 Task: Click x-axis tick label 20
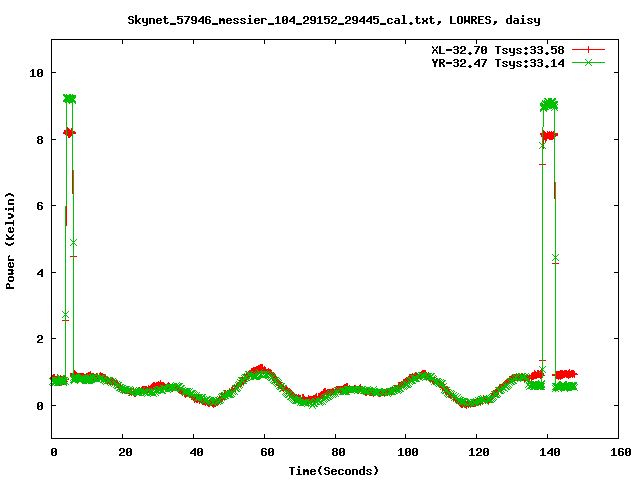pyautogui.click(x=125, y=452)
